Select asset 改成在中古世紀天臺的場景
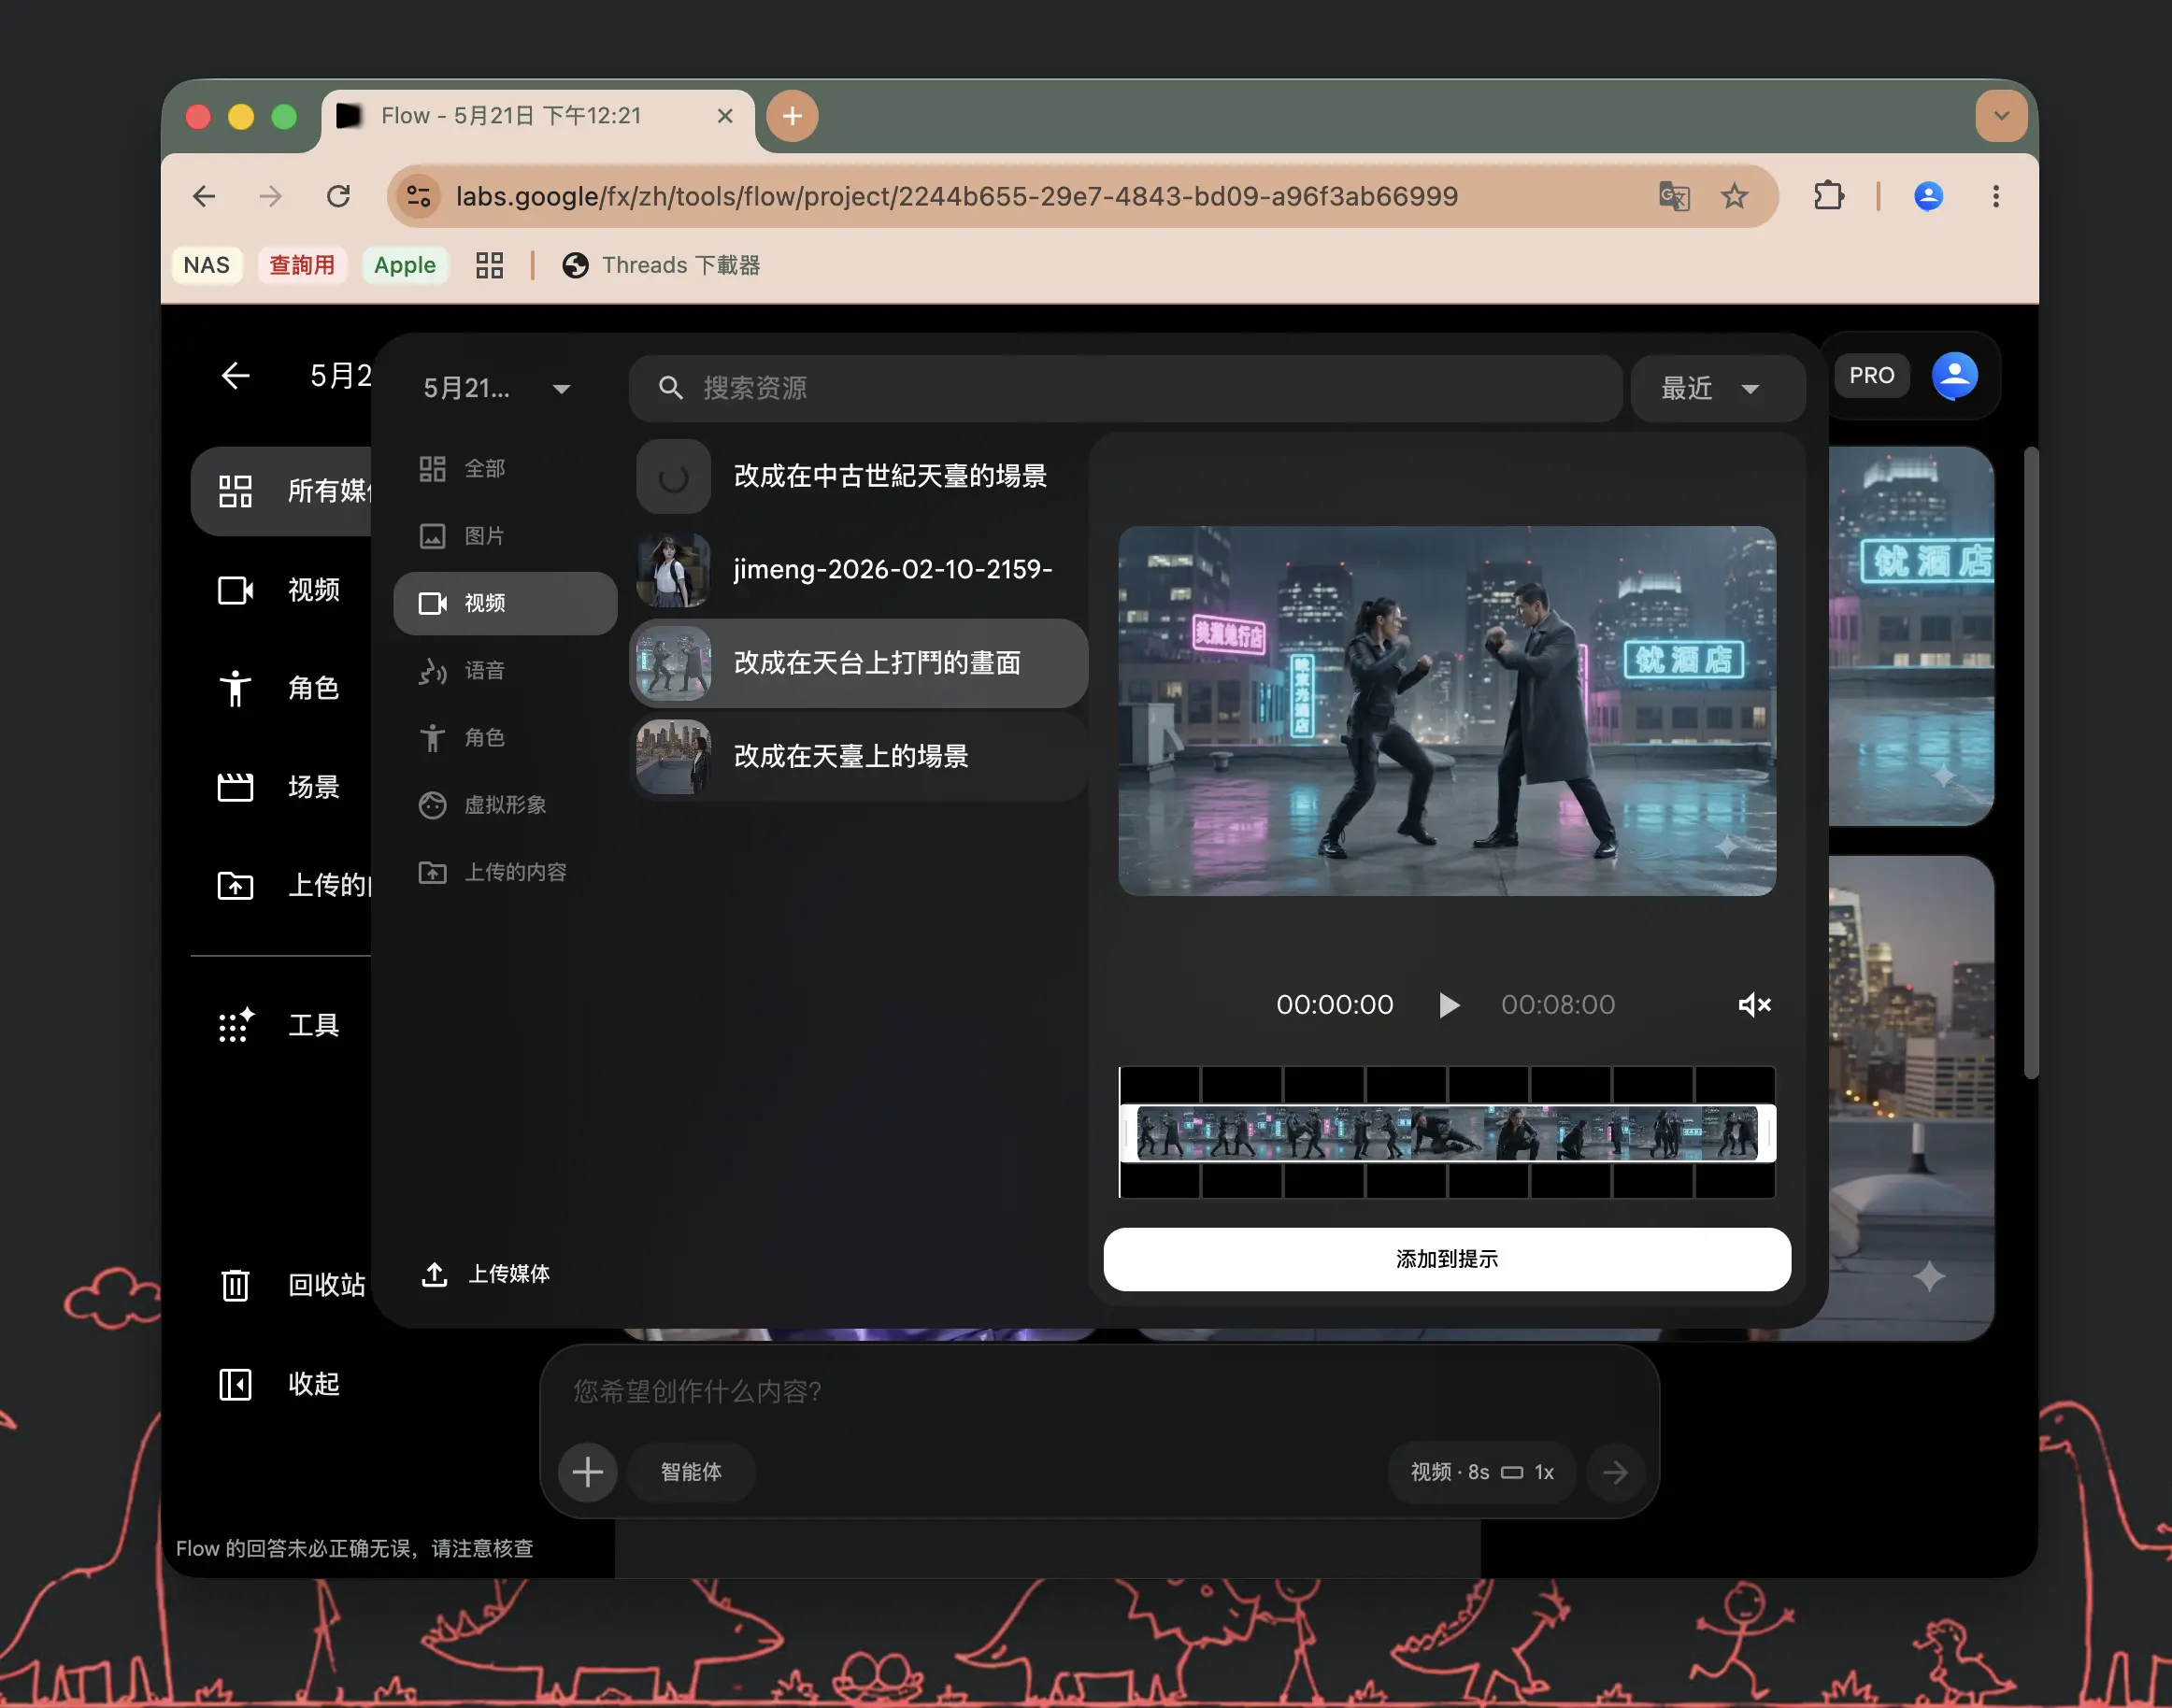 (858, 477)
